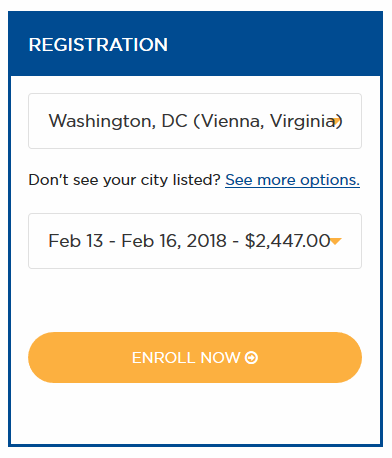Click blank space between date selector and Enroll button
Image resolution: width=392 pixels, height=458 pixels.
point(195,300)
